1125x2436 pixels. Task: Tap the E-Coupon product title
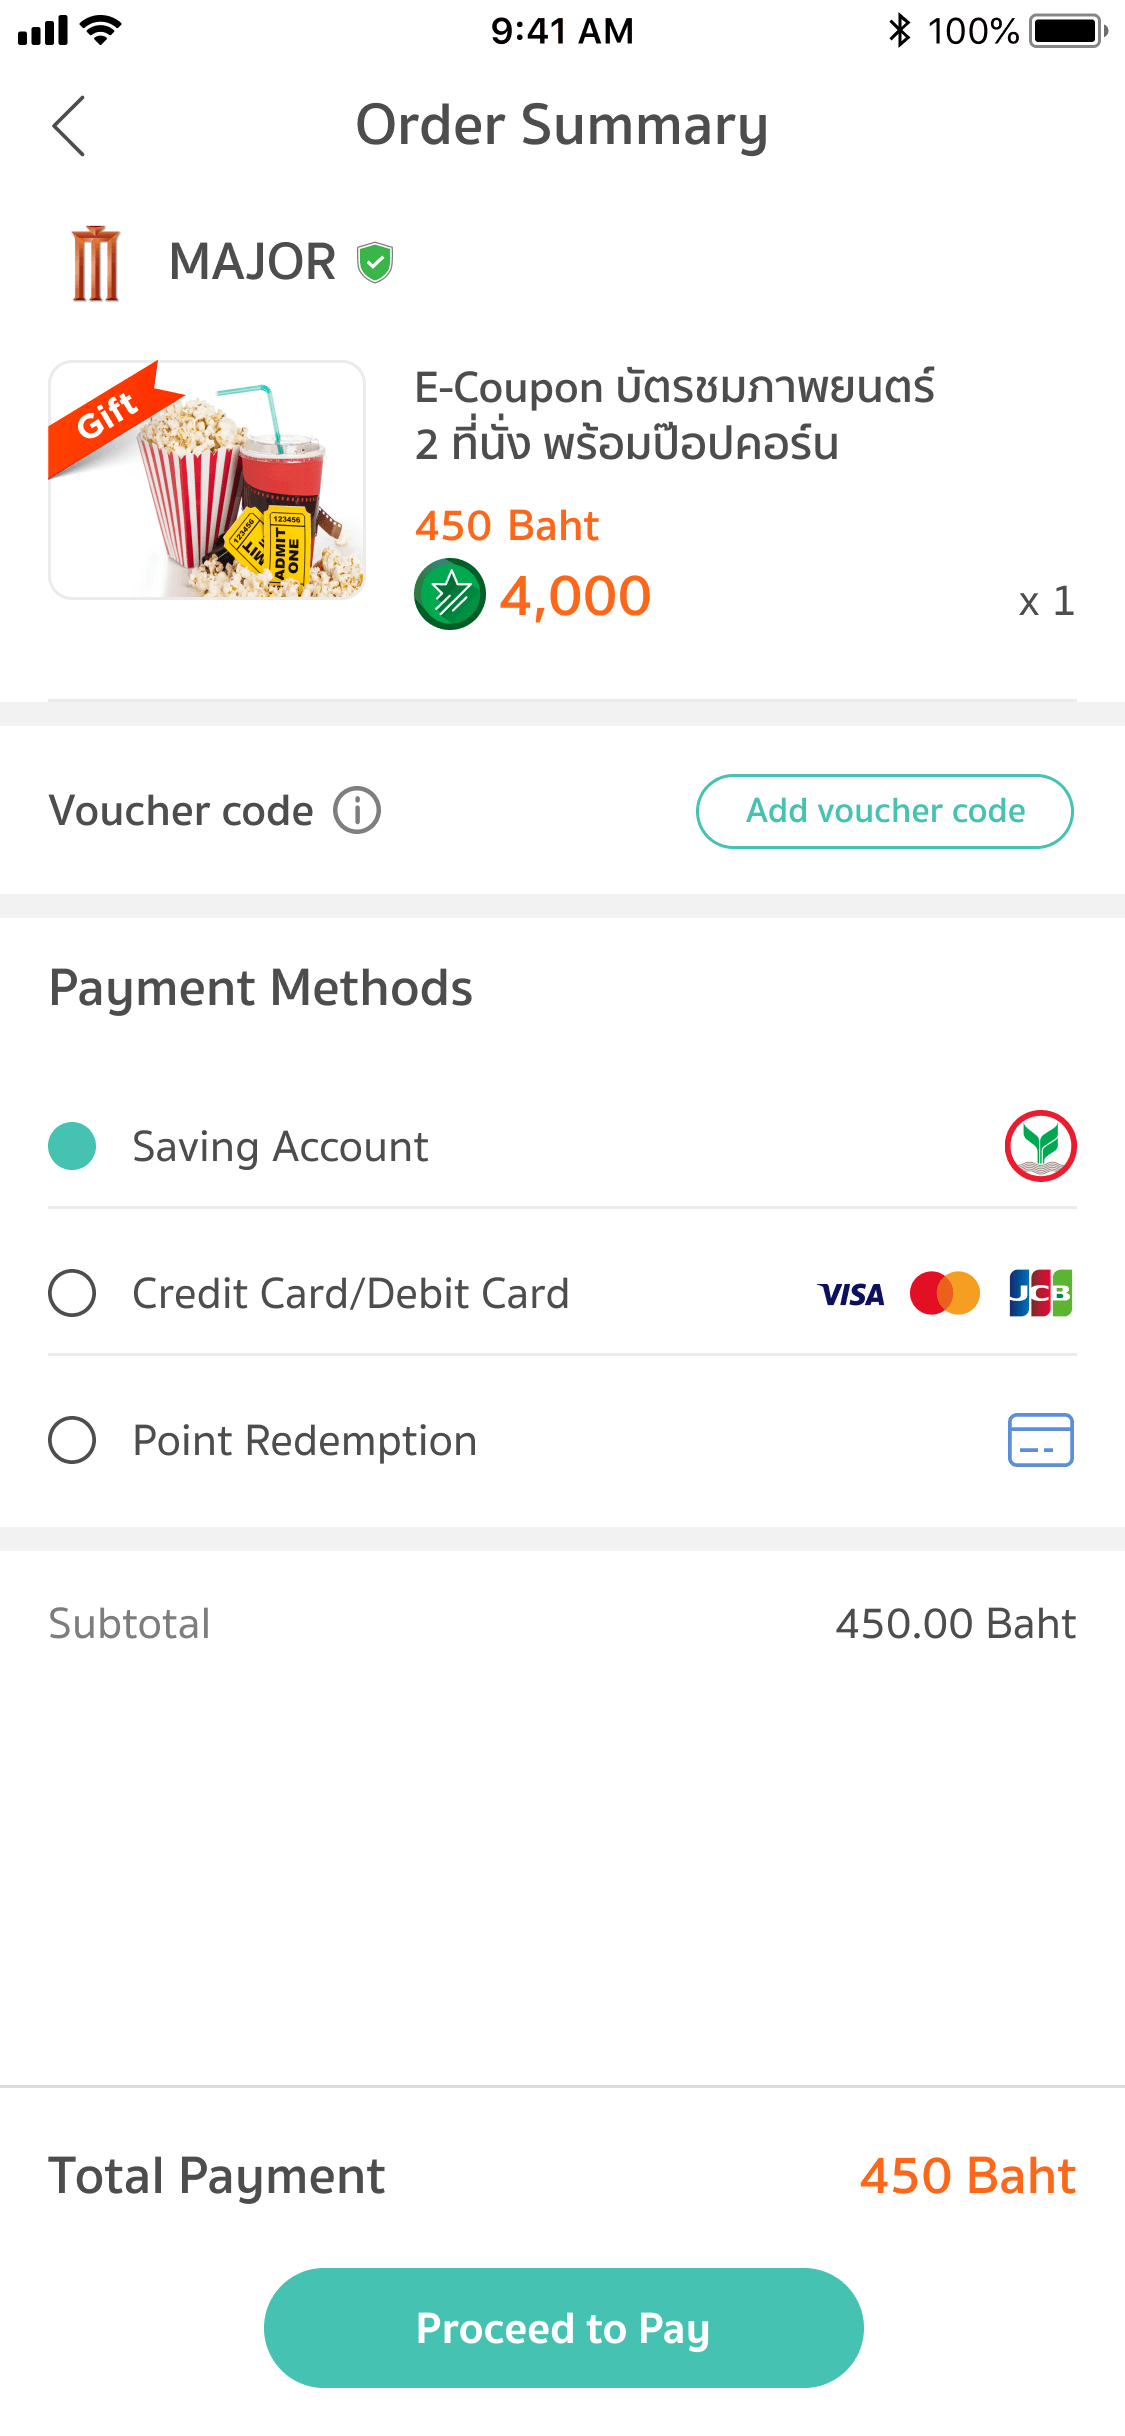674,415
